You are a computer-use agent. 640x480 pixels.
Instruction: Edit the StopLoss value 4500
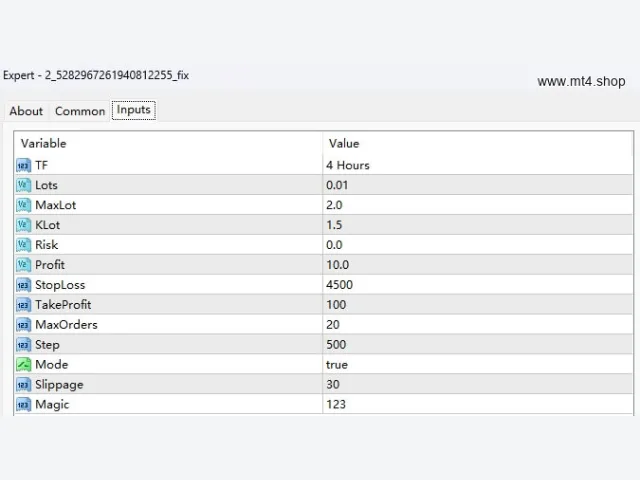point(478,285)
